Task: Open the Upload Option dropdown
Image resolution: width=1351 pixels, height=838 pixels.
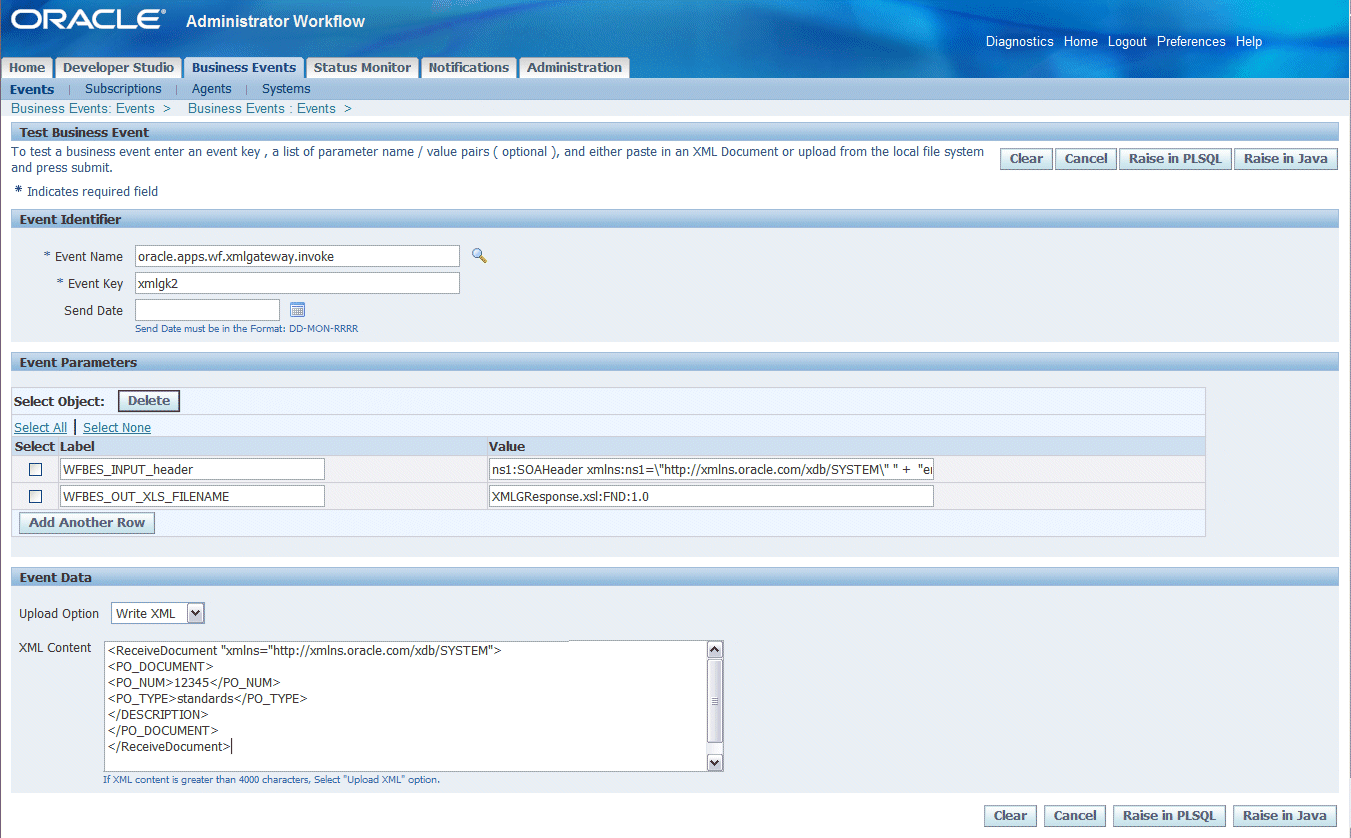Action: (158, 613)
